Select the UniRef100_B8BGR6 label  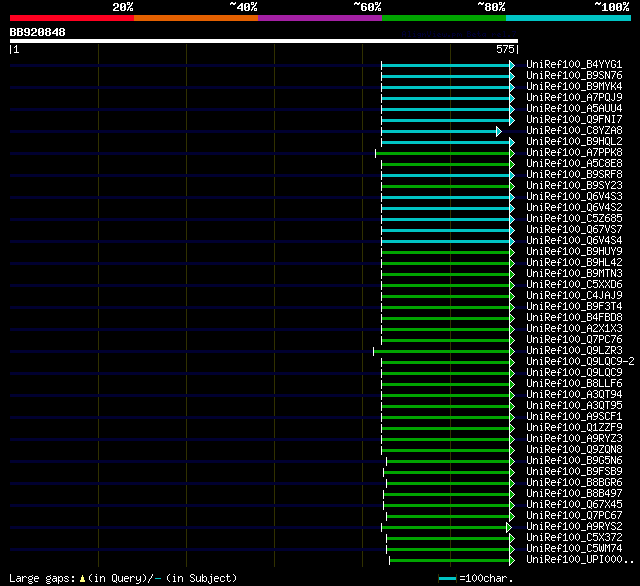574,483
